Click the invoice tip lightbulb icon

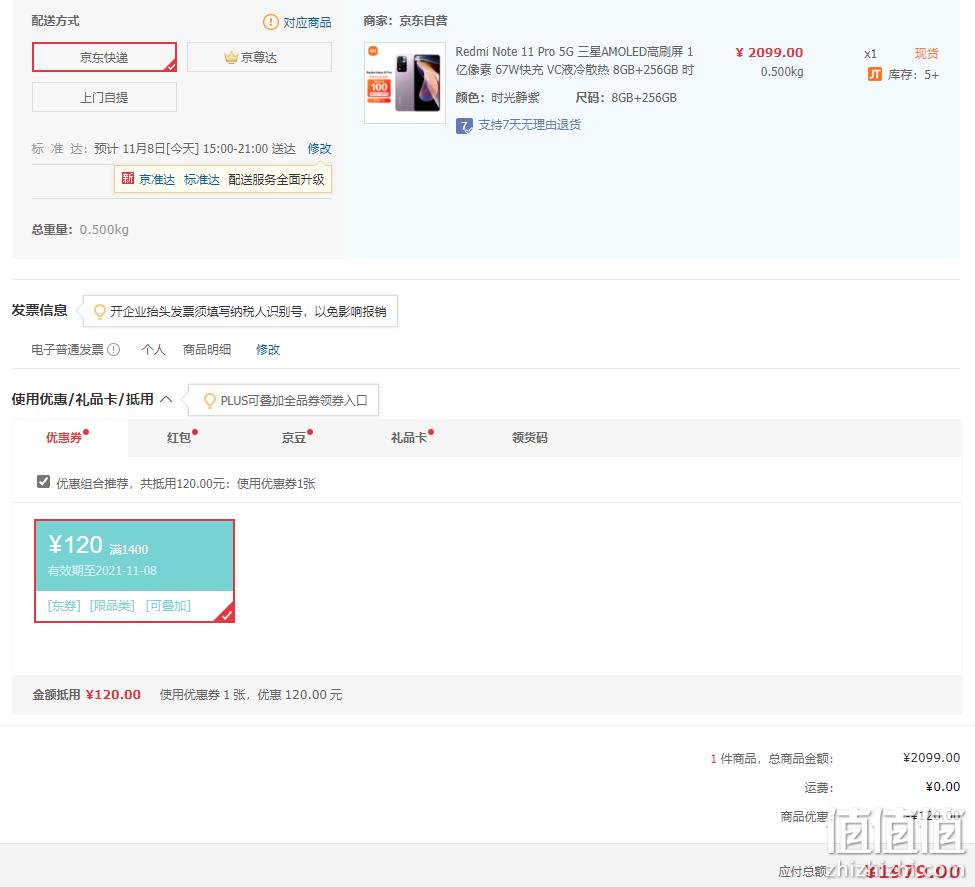pyautogui.click(x=99, y=311)
